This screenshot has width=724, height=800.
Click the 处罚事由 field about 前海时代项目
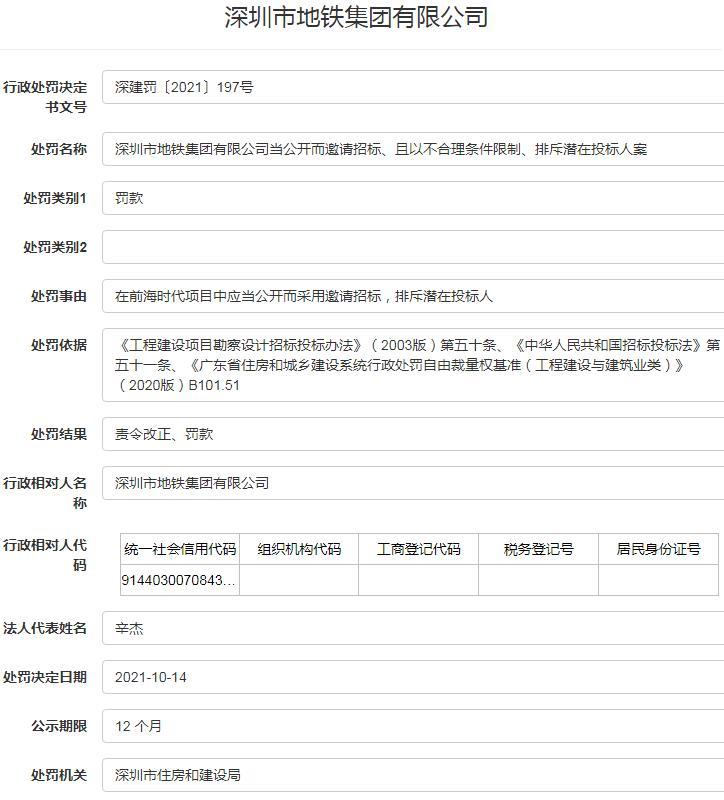tap(413, 296)
